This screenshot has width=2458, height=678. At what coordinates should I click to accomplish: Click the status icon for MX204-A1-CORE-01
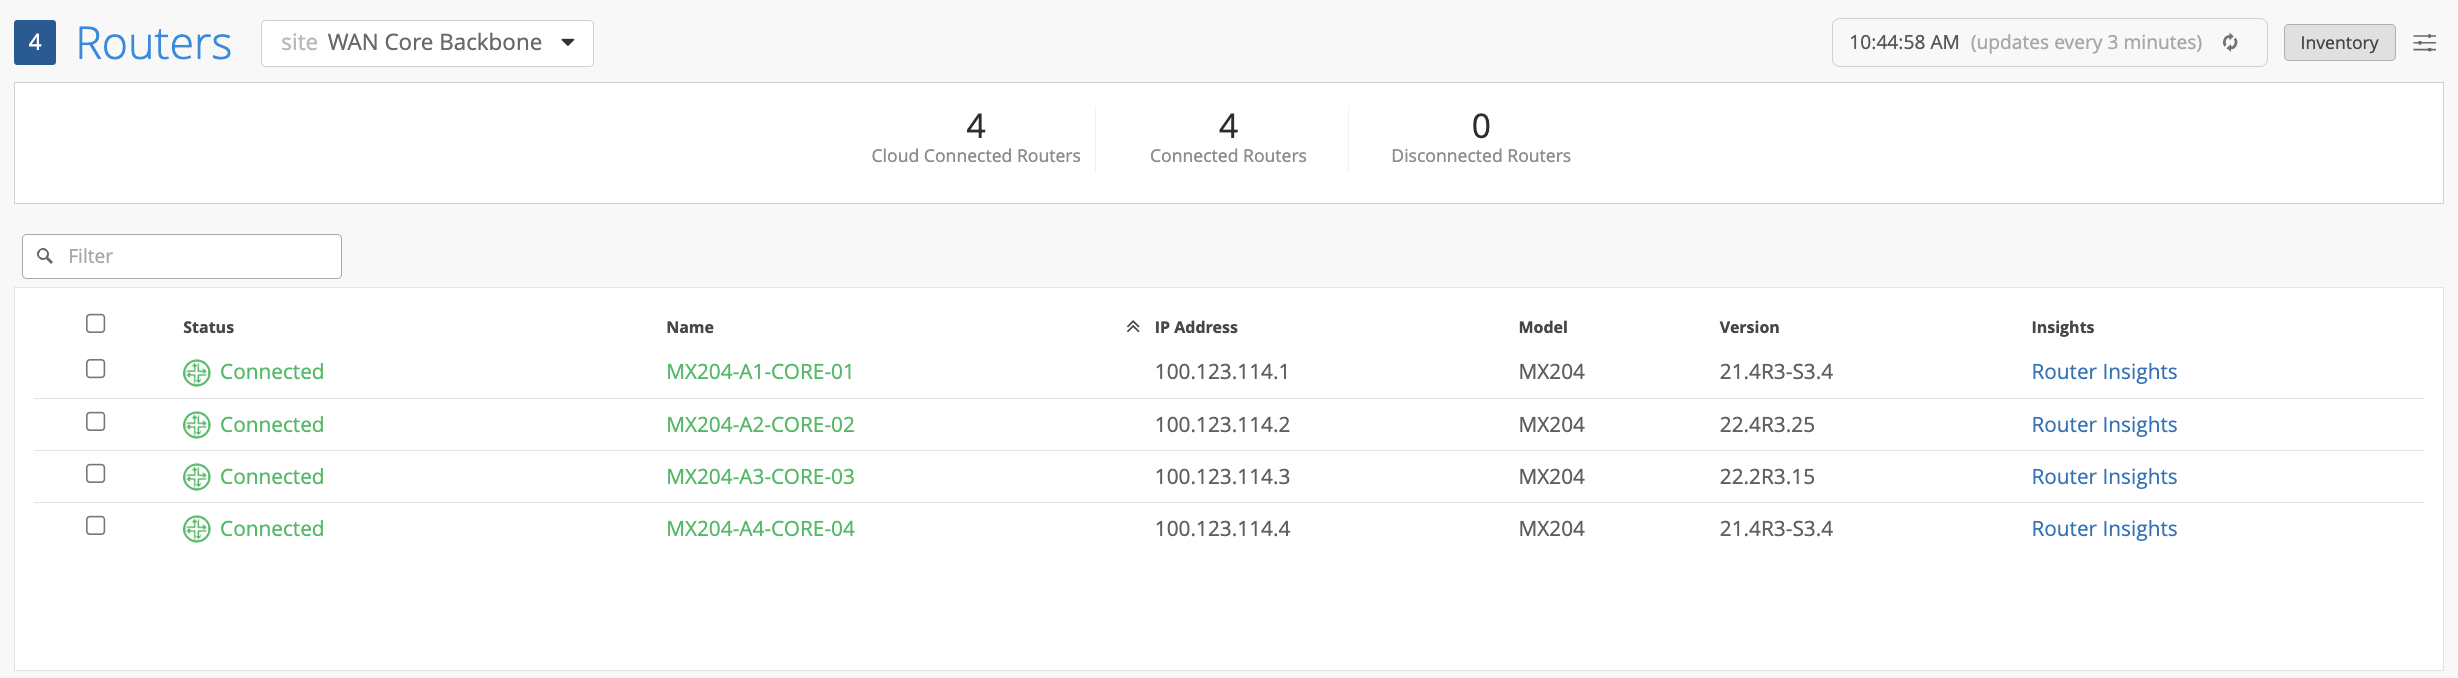(x=196, y=372)
